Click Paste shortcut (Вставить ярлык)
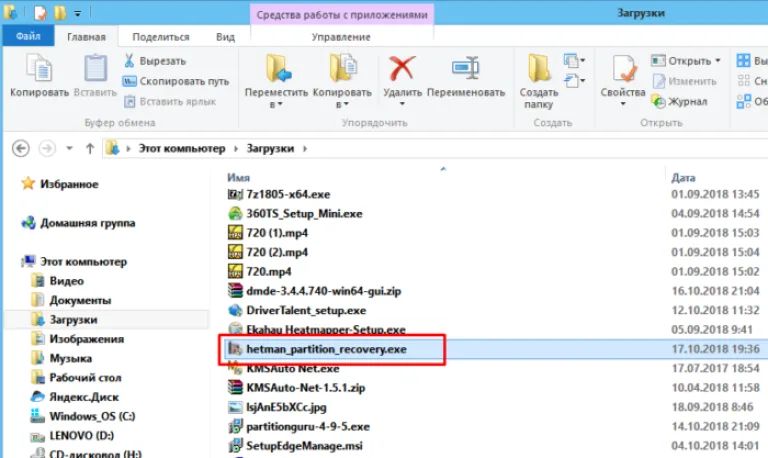Viewport: 768px width, 458px height. tap(169, 101)
